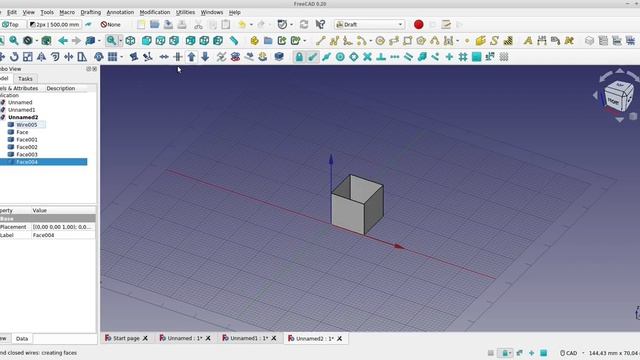Select the Polyline wire tool
The width and height of the screenshot is (640, 360).
pyautogui.click(x=334, y=40)
